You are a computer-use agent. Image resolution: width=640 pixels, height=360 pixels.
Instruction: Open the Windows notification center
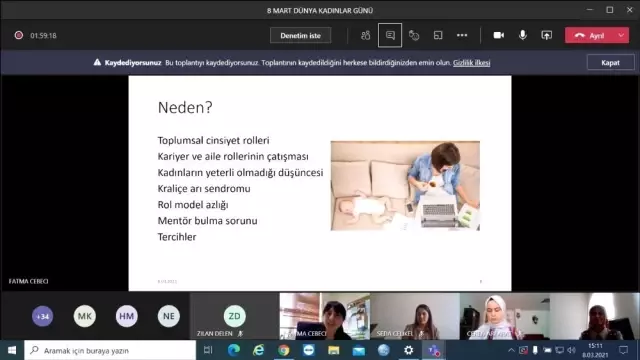(x=624, y=350)
